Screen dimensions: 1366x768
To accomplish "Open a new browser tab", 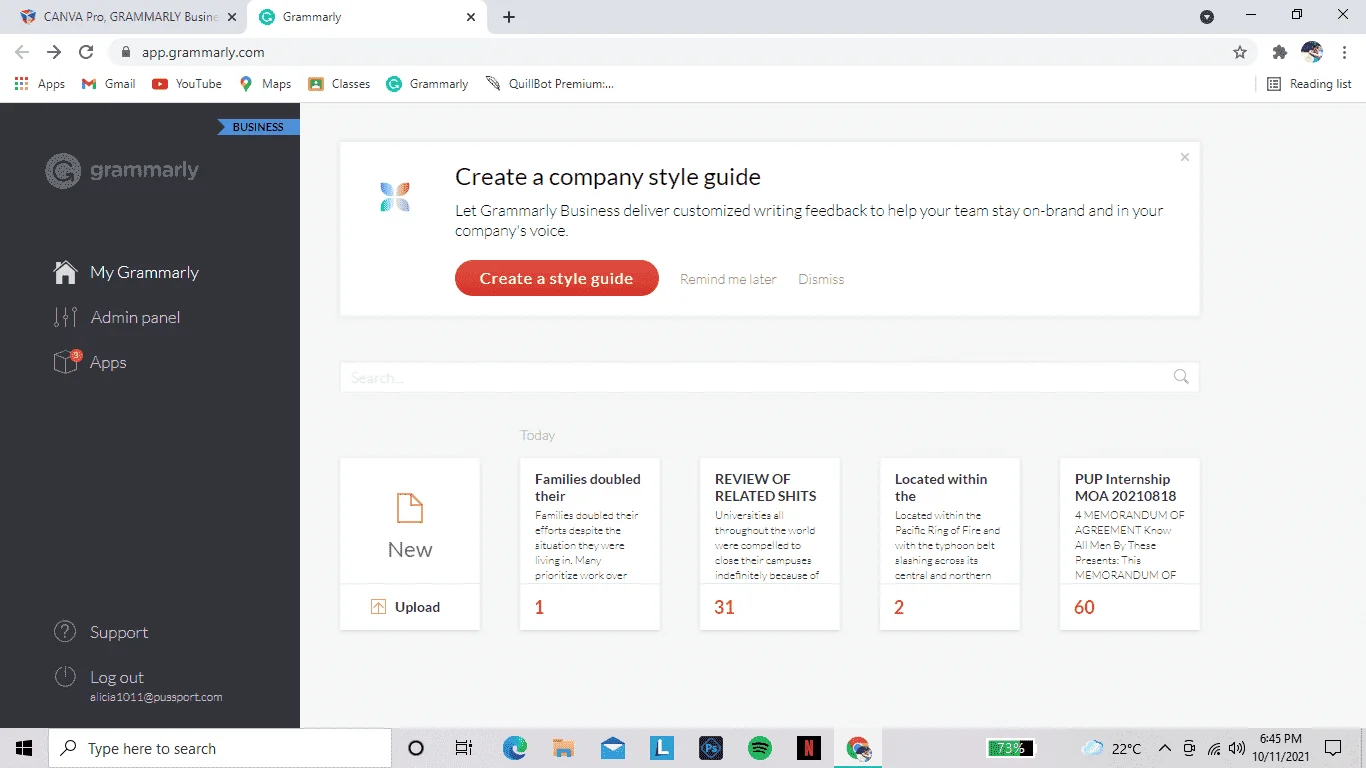I will point(509,17).
